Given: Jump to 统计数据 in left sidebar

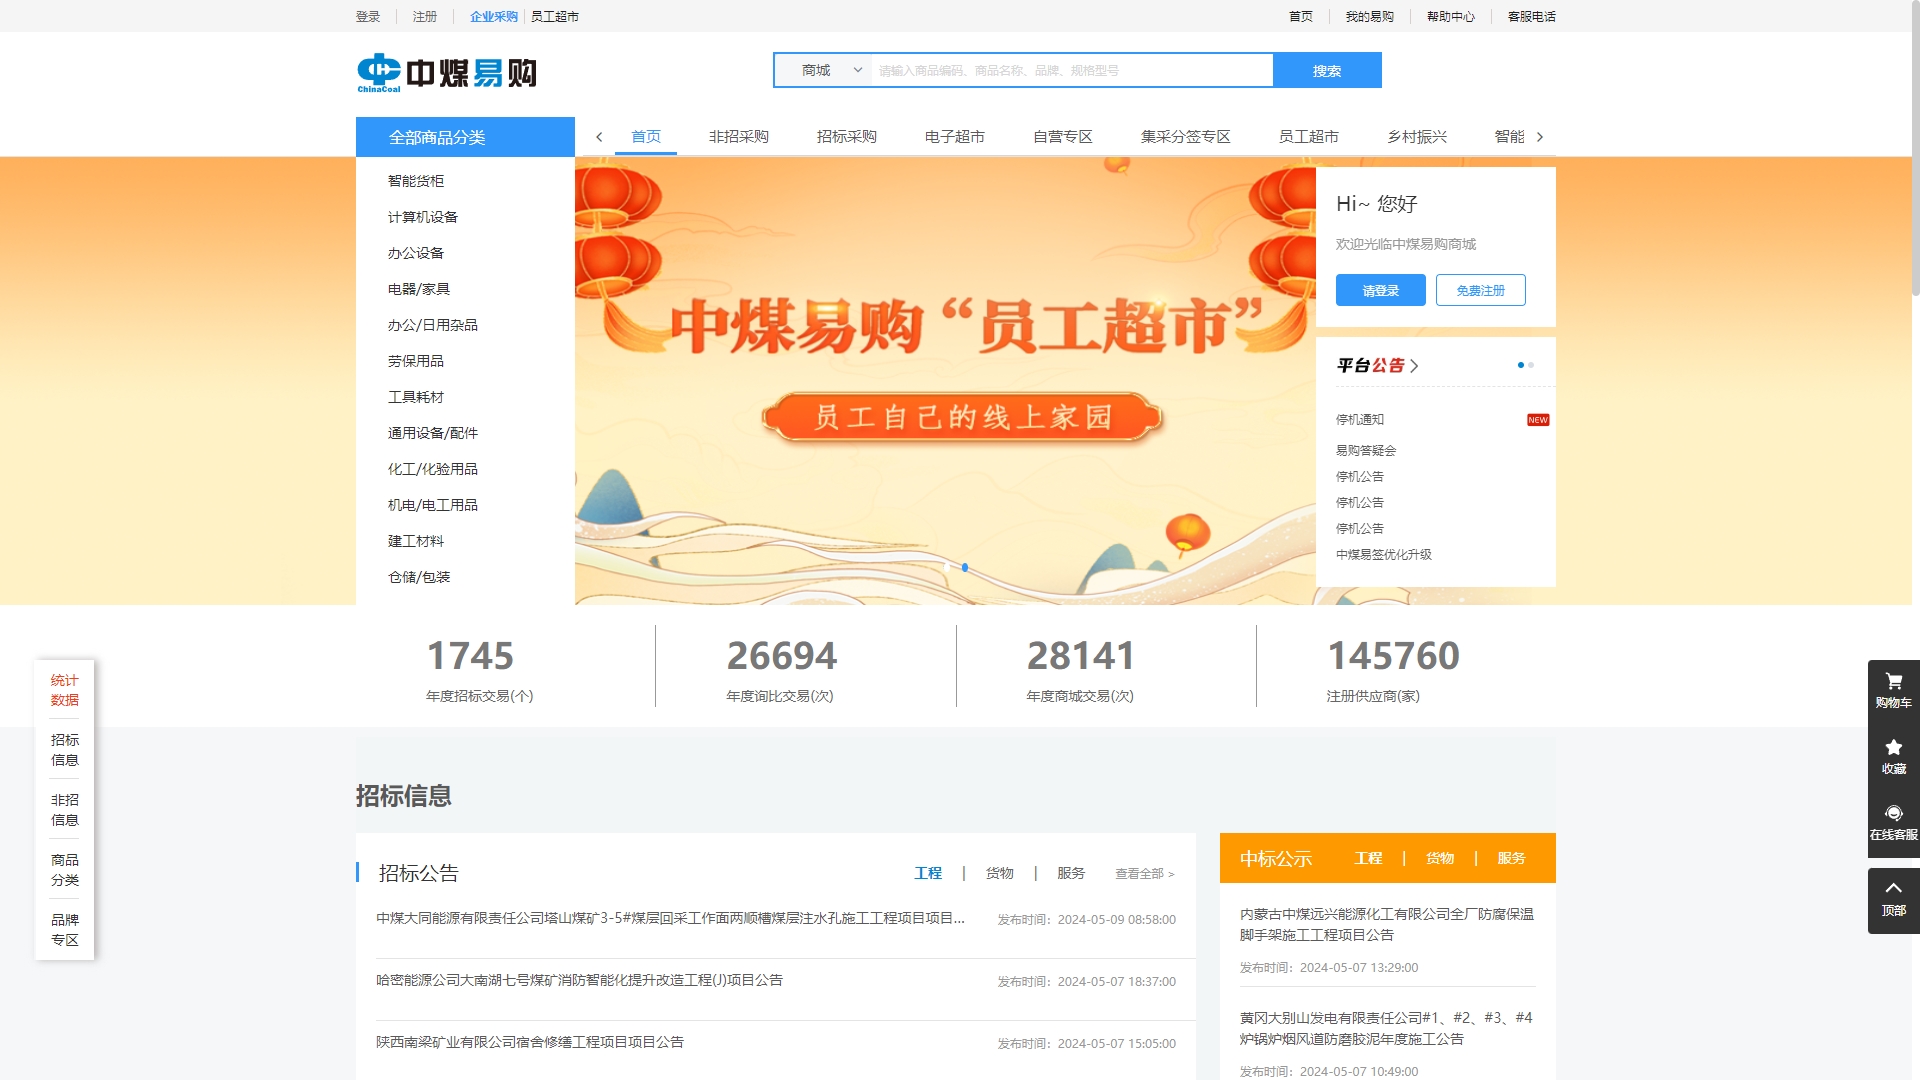Looking at the screenshot, I should (65, 690).
